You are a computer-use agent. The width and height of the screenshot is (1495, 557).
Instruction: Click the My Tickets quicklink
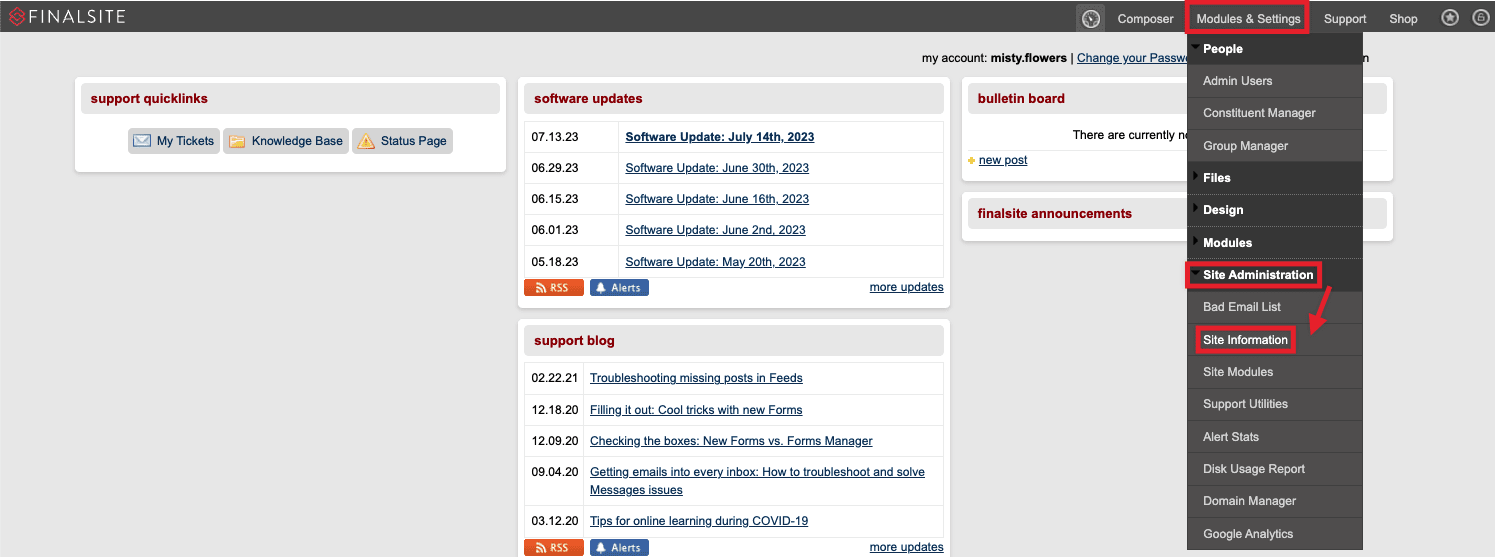(x=174, y=141)
